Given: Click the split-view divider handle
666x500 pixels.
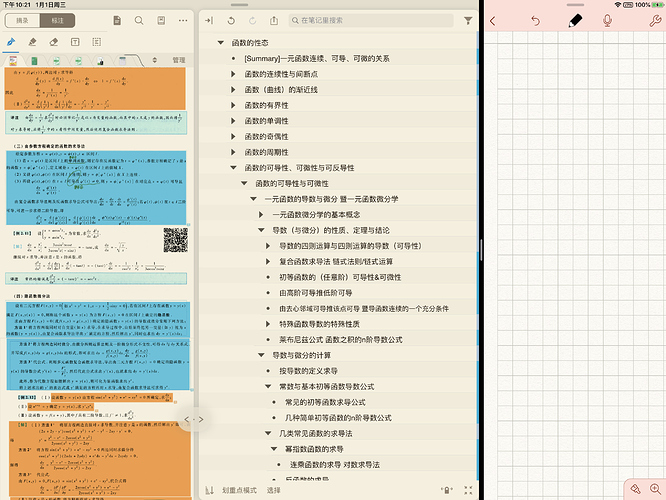Looking at the screenshot, I should pos(481,250).
